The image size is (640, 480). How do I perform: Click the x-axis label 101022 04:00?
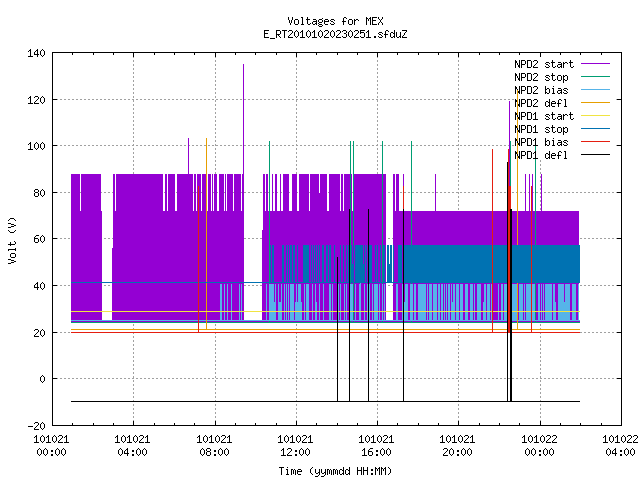click(620, 446)
